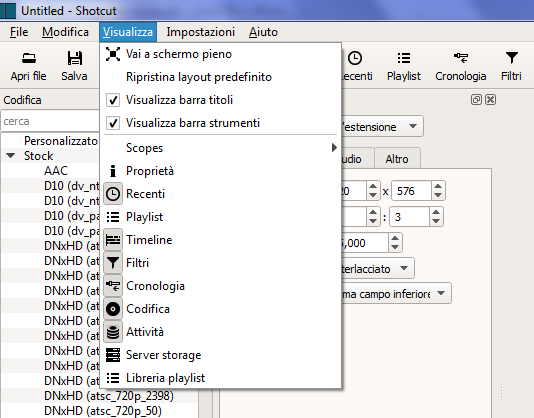Select Ripristina layout predefinito
The width and height of the screenshot is (534, 418).
click(x=199, y=77)
